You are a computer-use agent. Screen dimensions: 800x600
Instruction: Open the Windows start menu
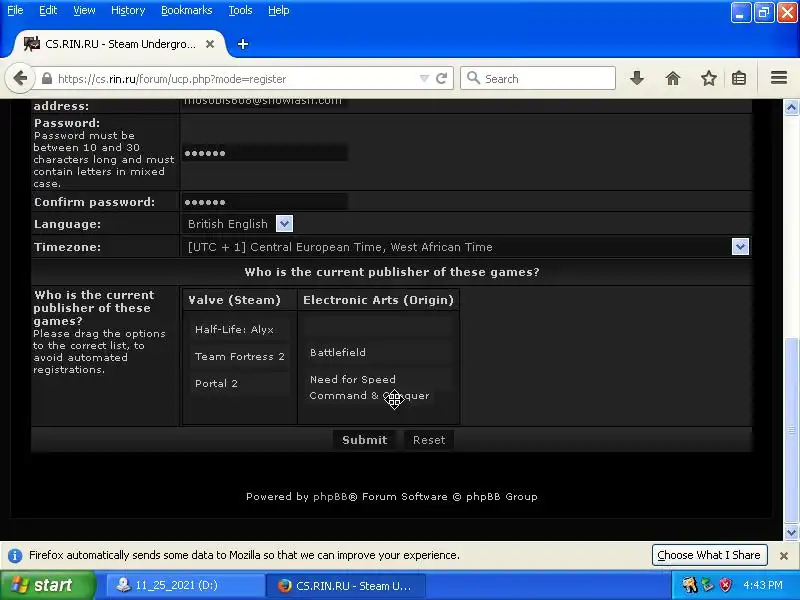tap(47, 585)
